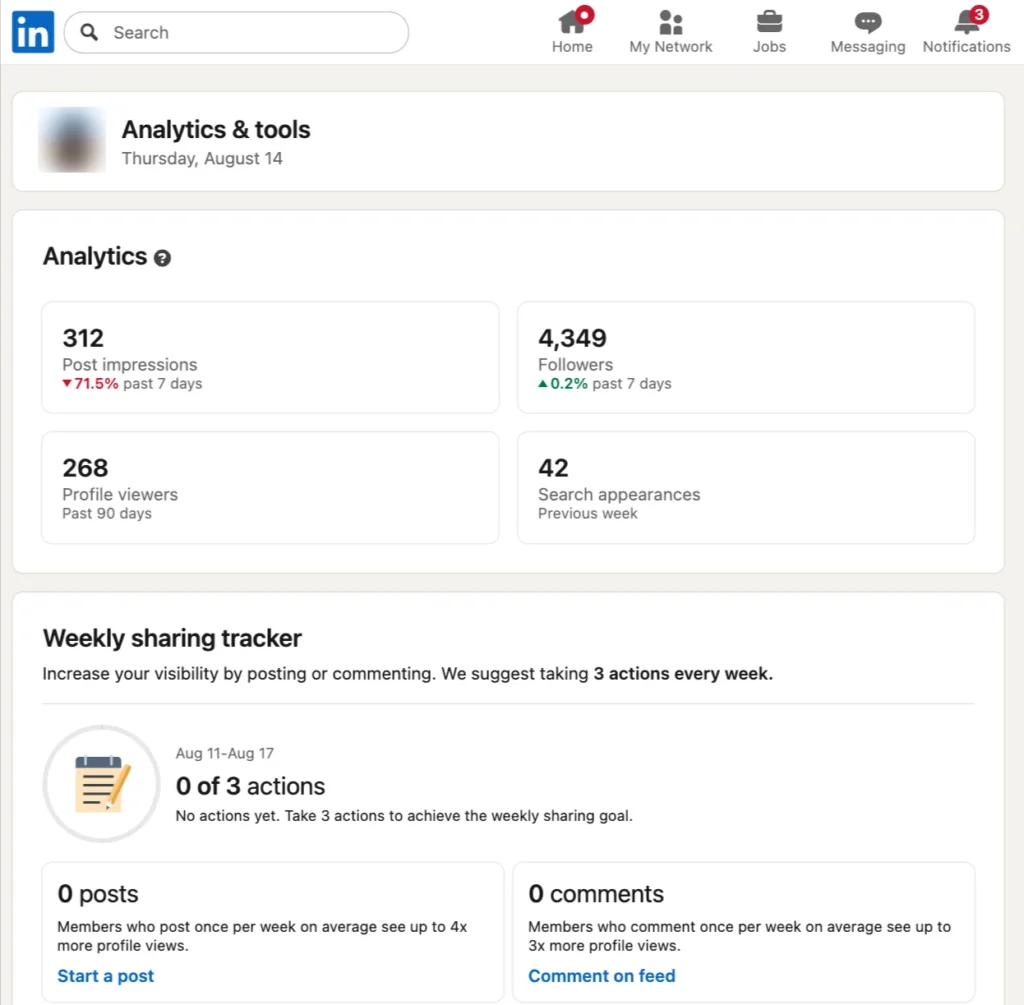Open the Home house icon
The height and width of the screenshot is (1005, 1024).
pos(571,22)
